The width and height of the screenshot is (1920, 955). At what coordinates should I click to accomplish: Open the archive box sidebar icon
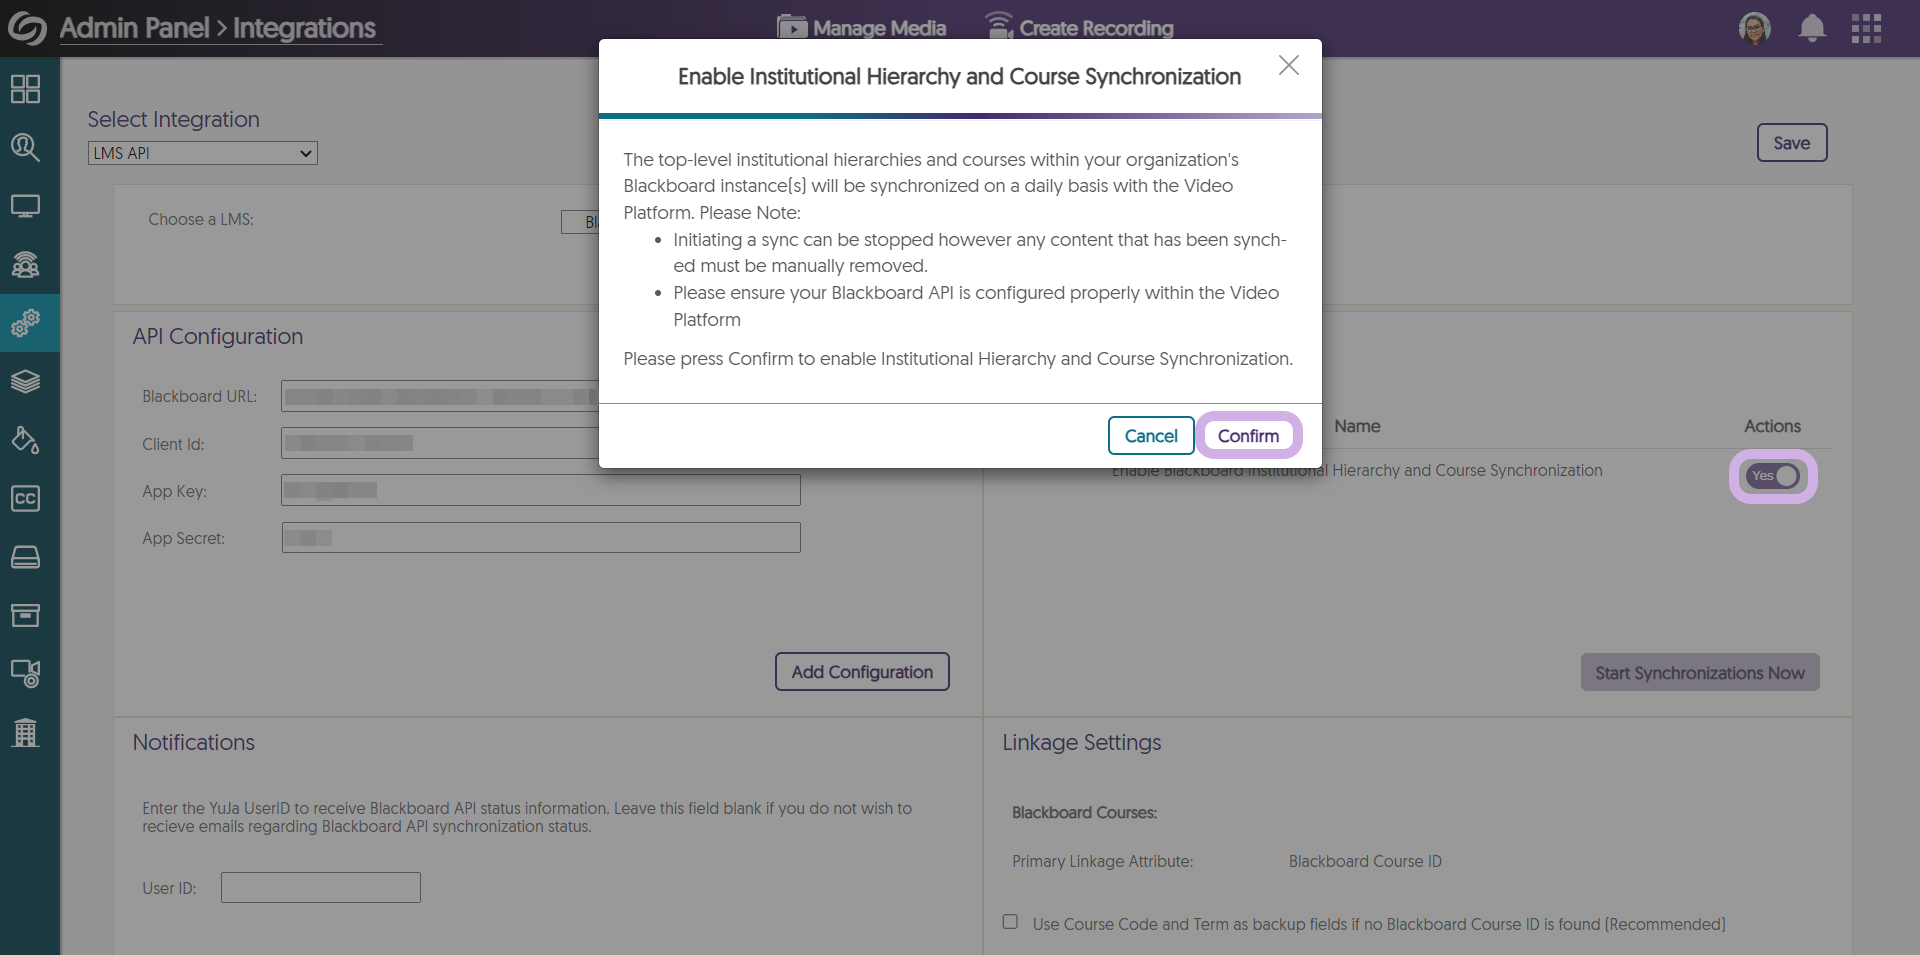[25, 615]
